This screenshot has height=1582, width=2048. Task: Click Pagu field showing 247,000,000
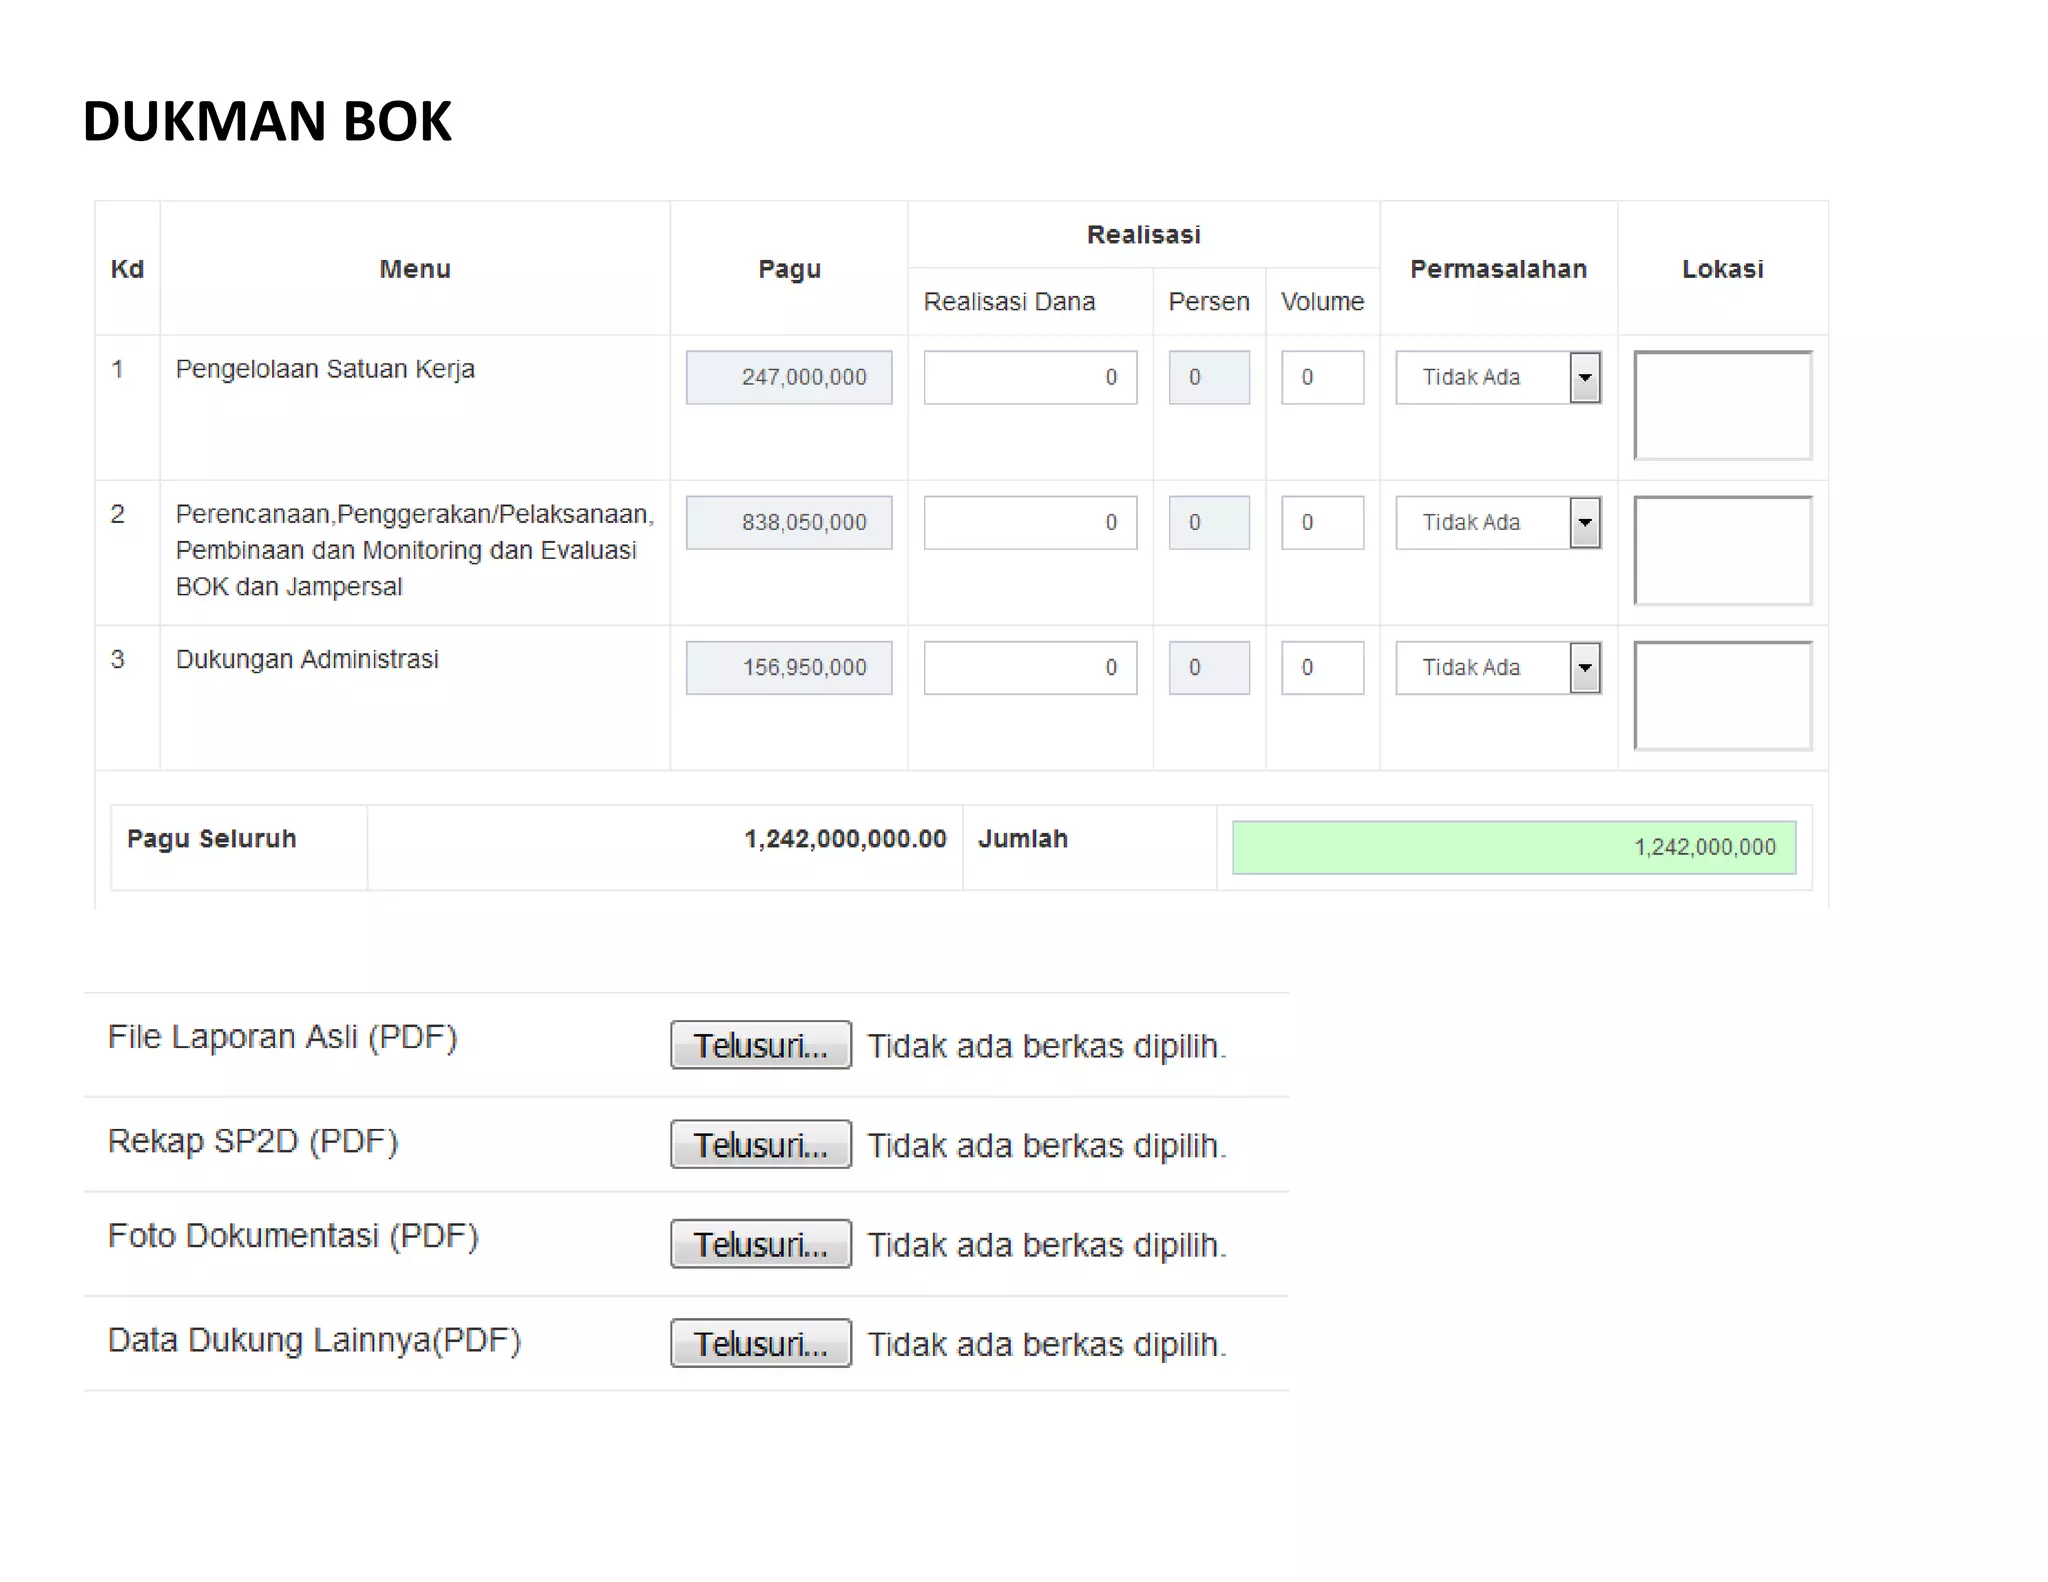788,377
